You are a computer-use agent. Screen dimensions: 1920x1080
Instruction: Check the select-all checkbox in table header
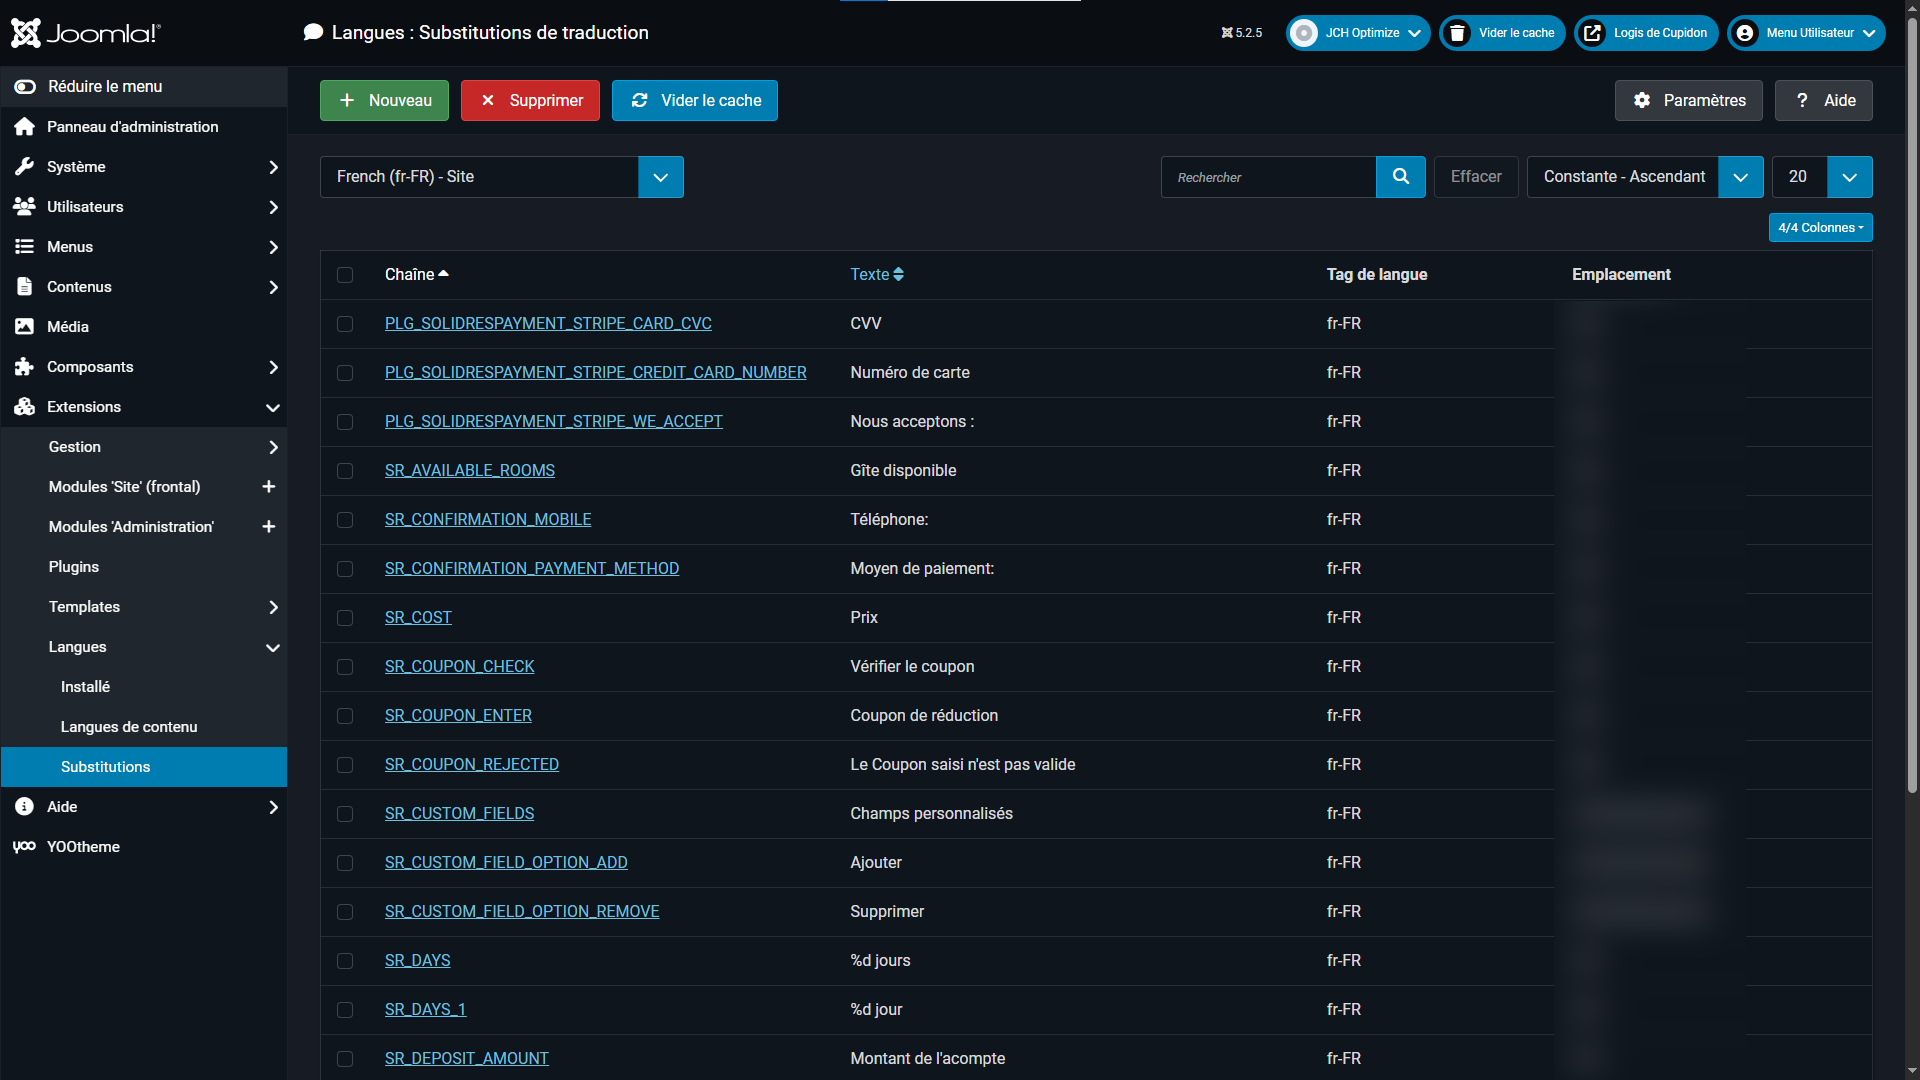click(345, 275)
